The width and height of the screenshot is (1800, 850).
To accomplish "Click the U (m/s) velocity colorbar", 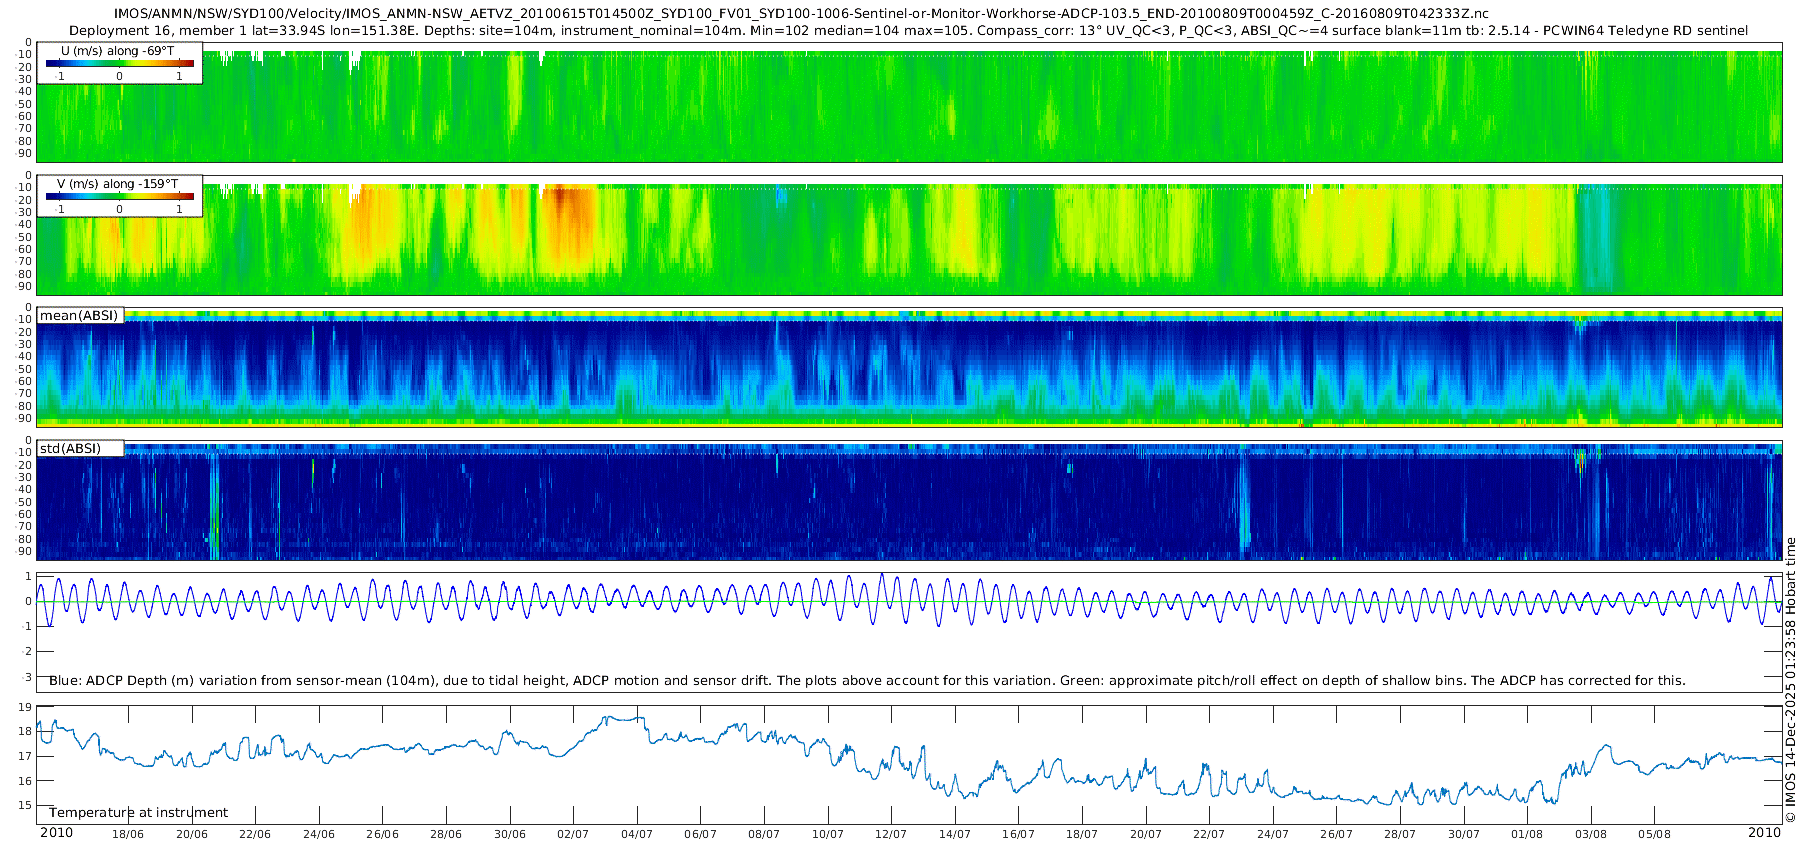I will 119,64.
